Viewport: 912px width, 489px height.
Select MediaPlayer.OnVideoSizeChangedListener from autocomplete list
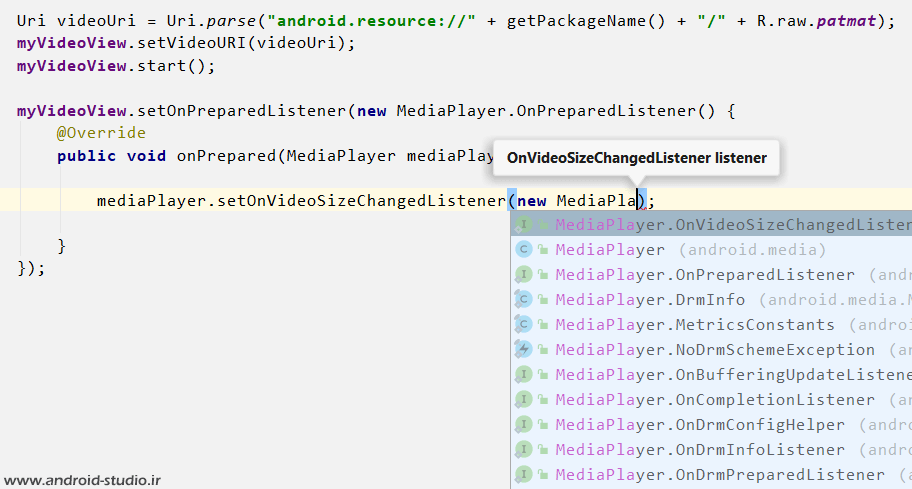pyautogui.click(x=730, y=225)
